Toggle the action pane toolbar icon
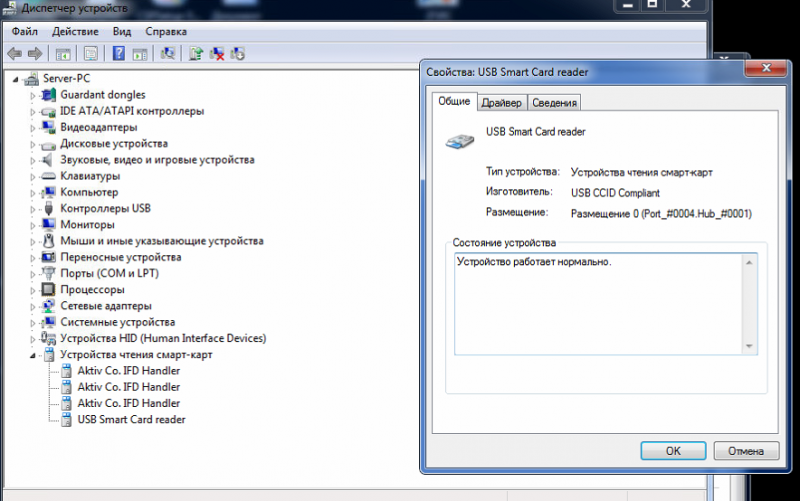Image resolution: width=800 pixels, height=501 pixels. (x=140, y=54)
